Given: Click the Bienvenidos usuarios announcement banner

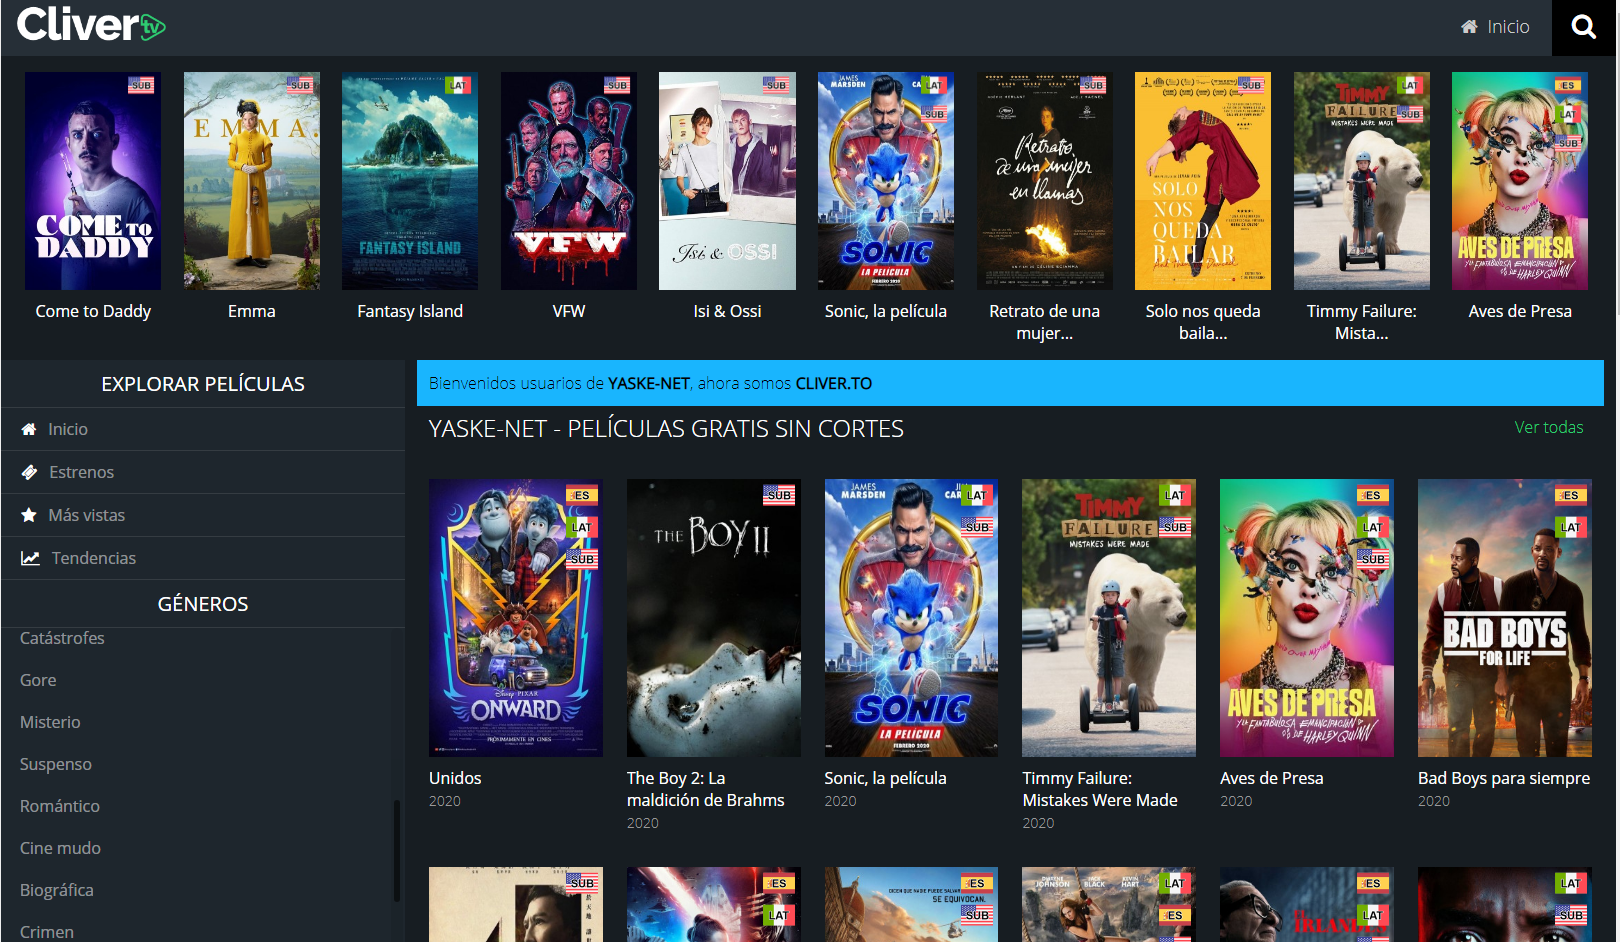Looking at the screenshot, I should tap(1010, 383).
